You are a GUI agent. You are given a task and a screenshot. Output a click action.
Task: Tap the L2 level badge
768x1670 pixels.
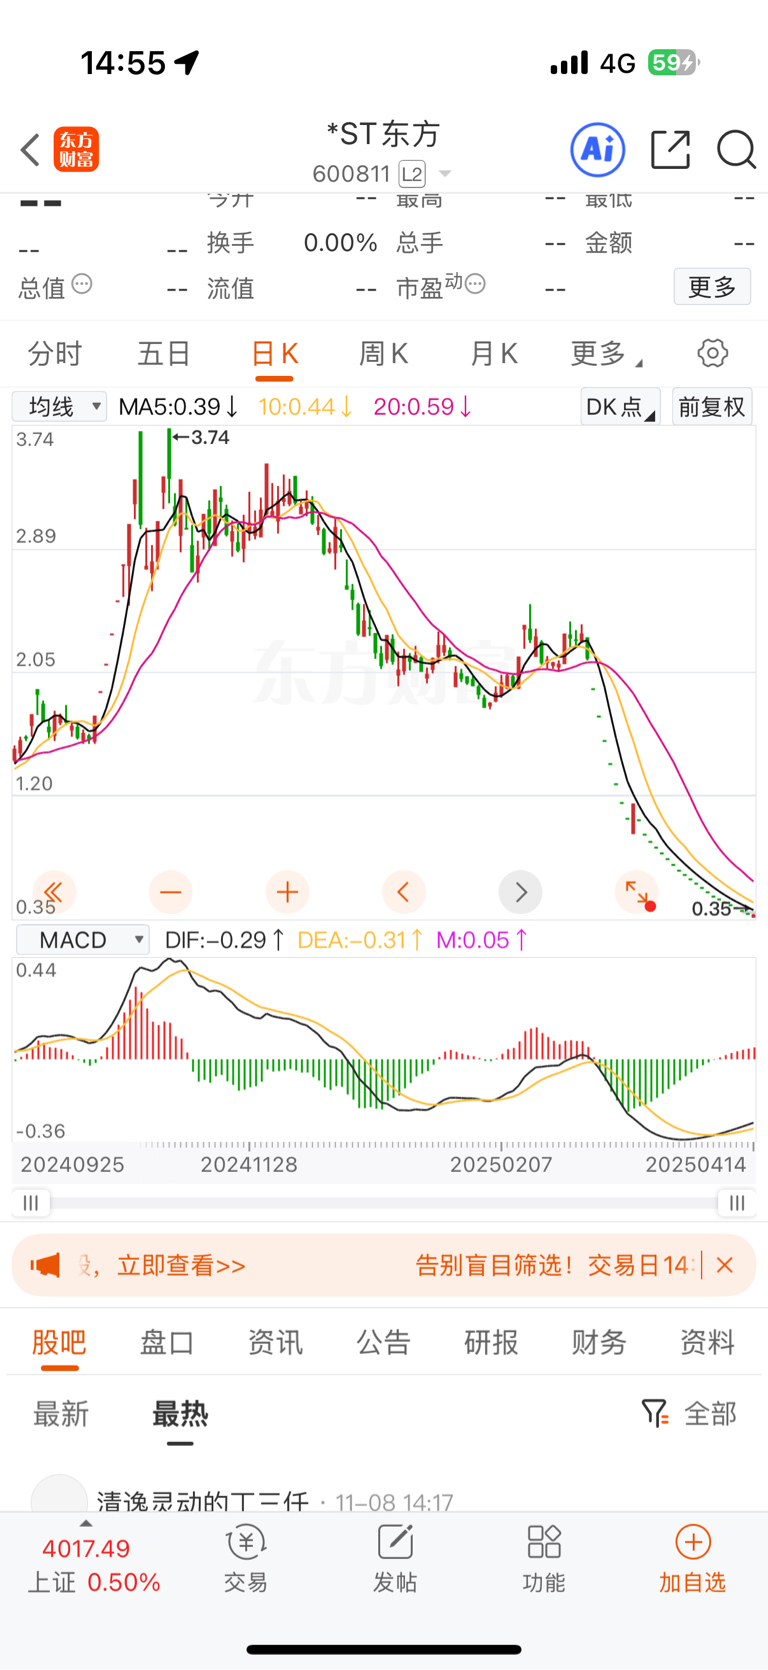point(412,174)
